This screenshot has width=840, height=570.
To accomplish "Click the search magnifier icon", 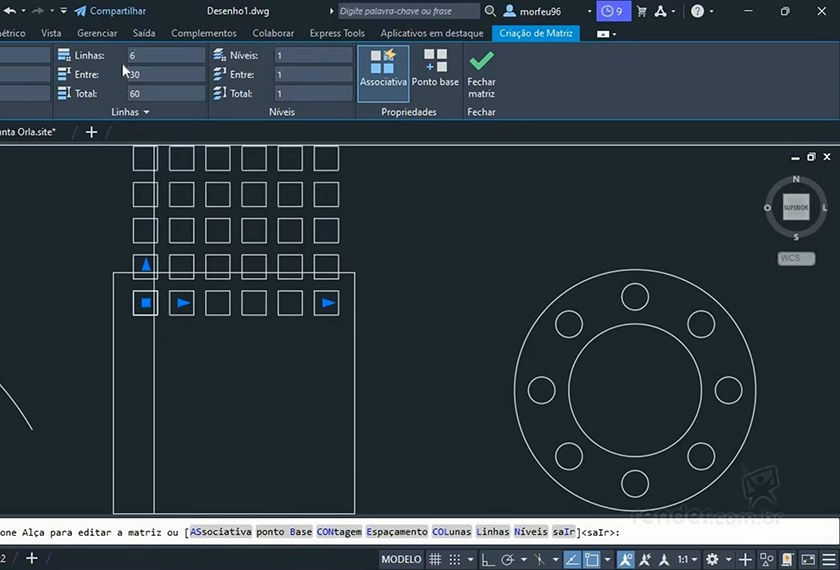I will (x=490, y=11).
